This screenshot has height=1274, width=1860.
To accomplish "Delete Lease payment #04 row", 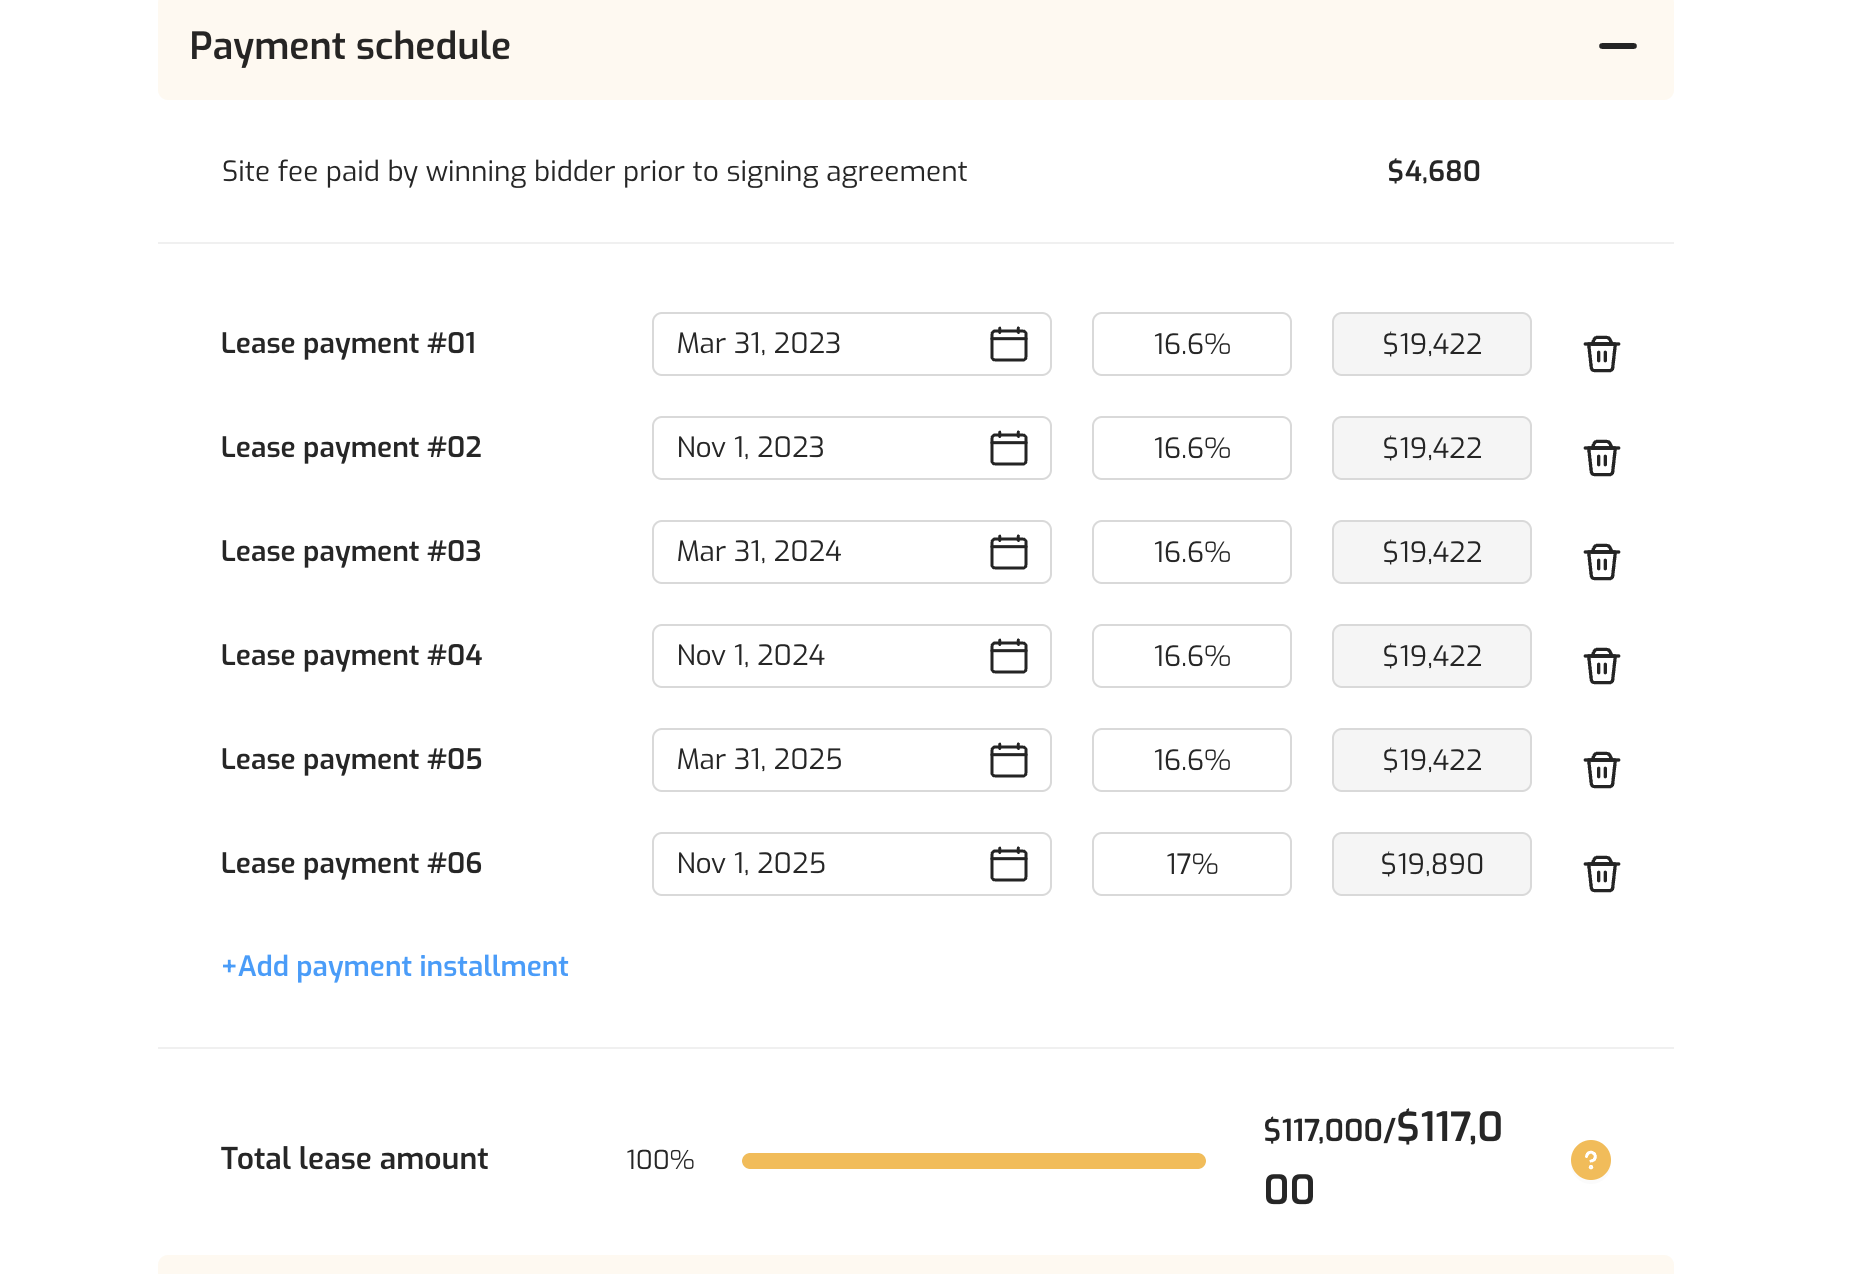I will tap(1601, 666).
